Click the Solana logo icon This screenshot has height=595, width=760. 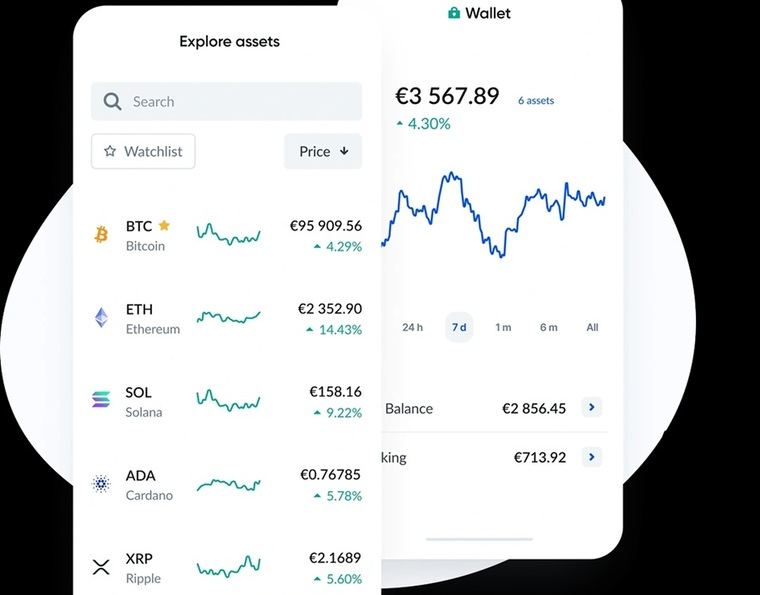click(x=100, y=401)
